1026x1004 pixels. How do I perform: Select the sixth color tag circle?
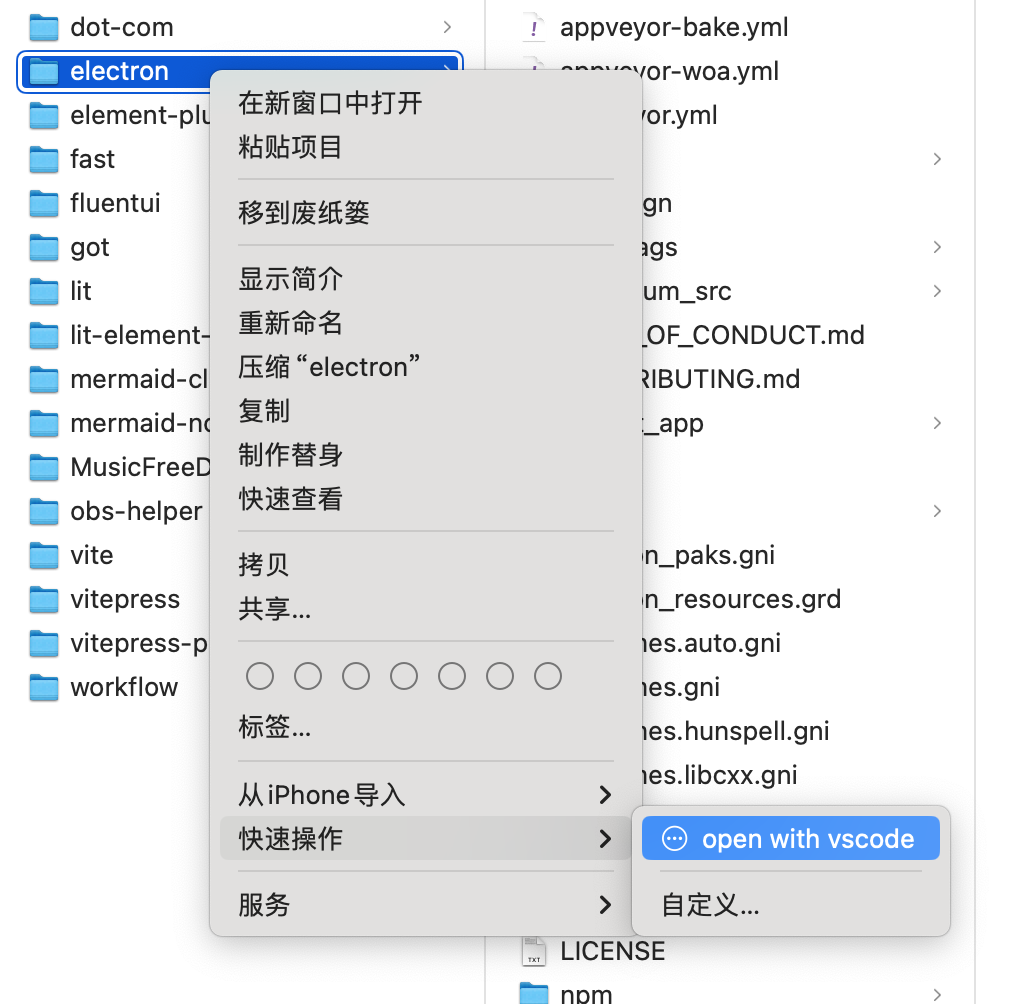[500, 676]
